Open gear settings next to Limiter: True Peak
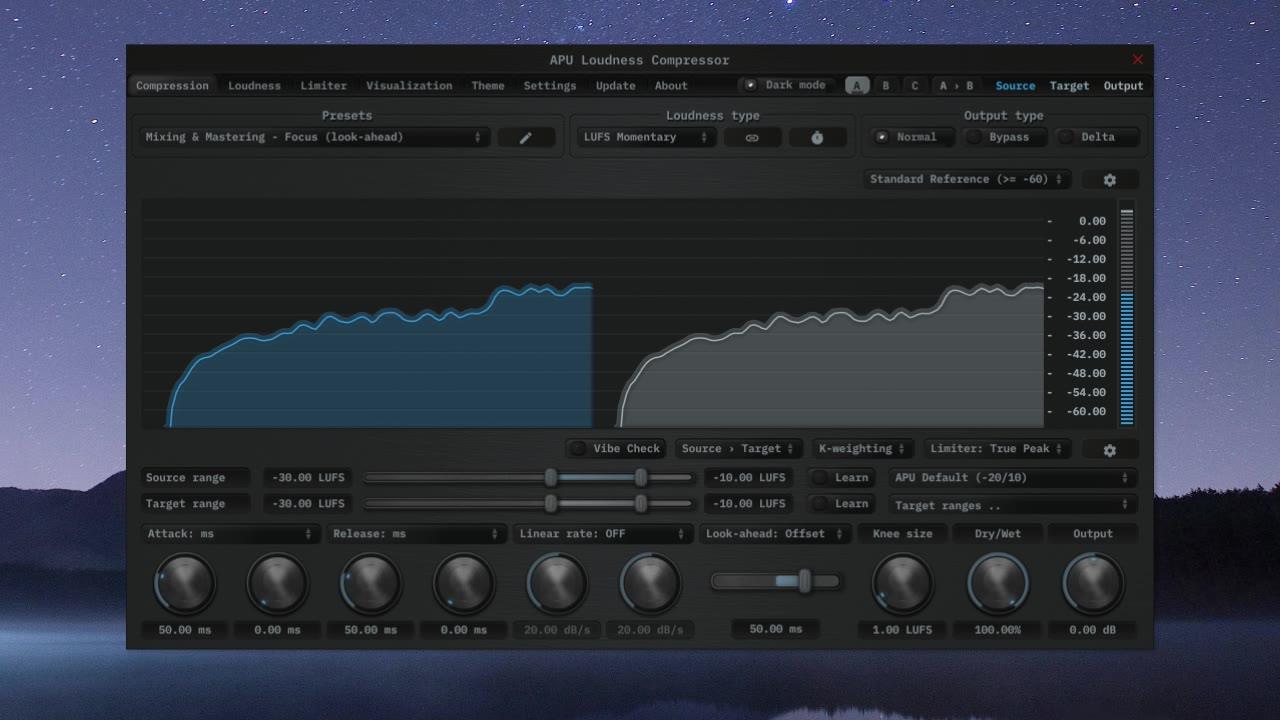This screenshot has width=1280, height=720. (1109, 450)
